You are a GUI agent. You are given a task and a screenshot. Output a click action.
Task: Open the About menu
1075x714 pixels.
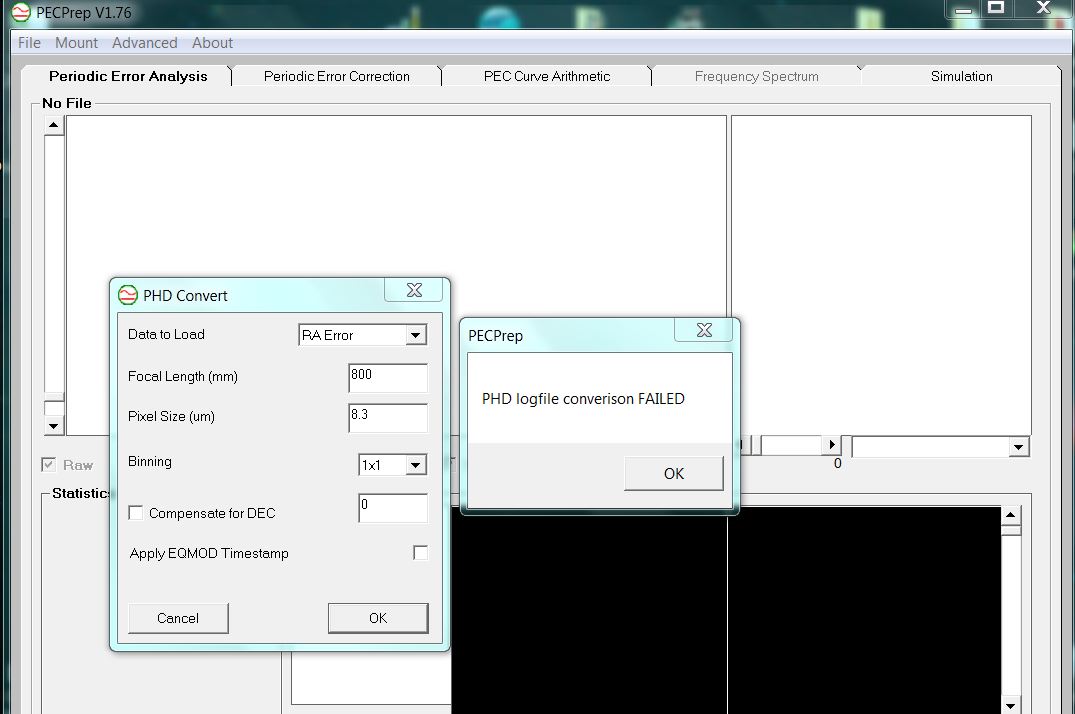[213, 43]
